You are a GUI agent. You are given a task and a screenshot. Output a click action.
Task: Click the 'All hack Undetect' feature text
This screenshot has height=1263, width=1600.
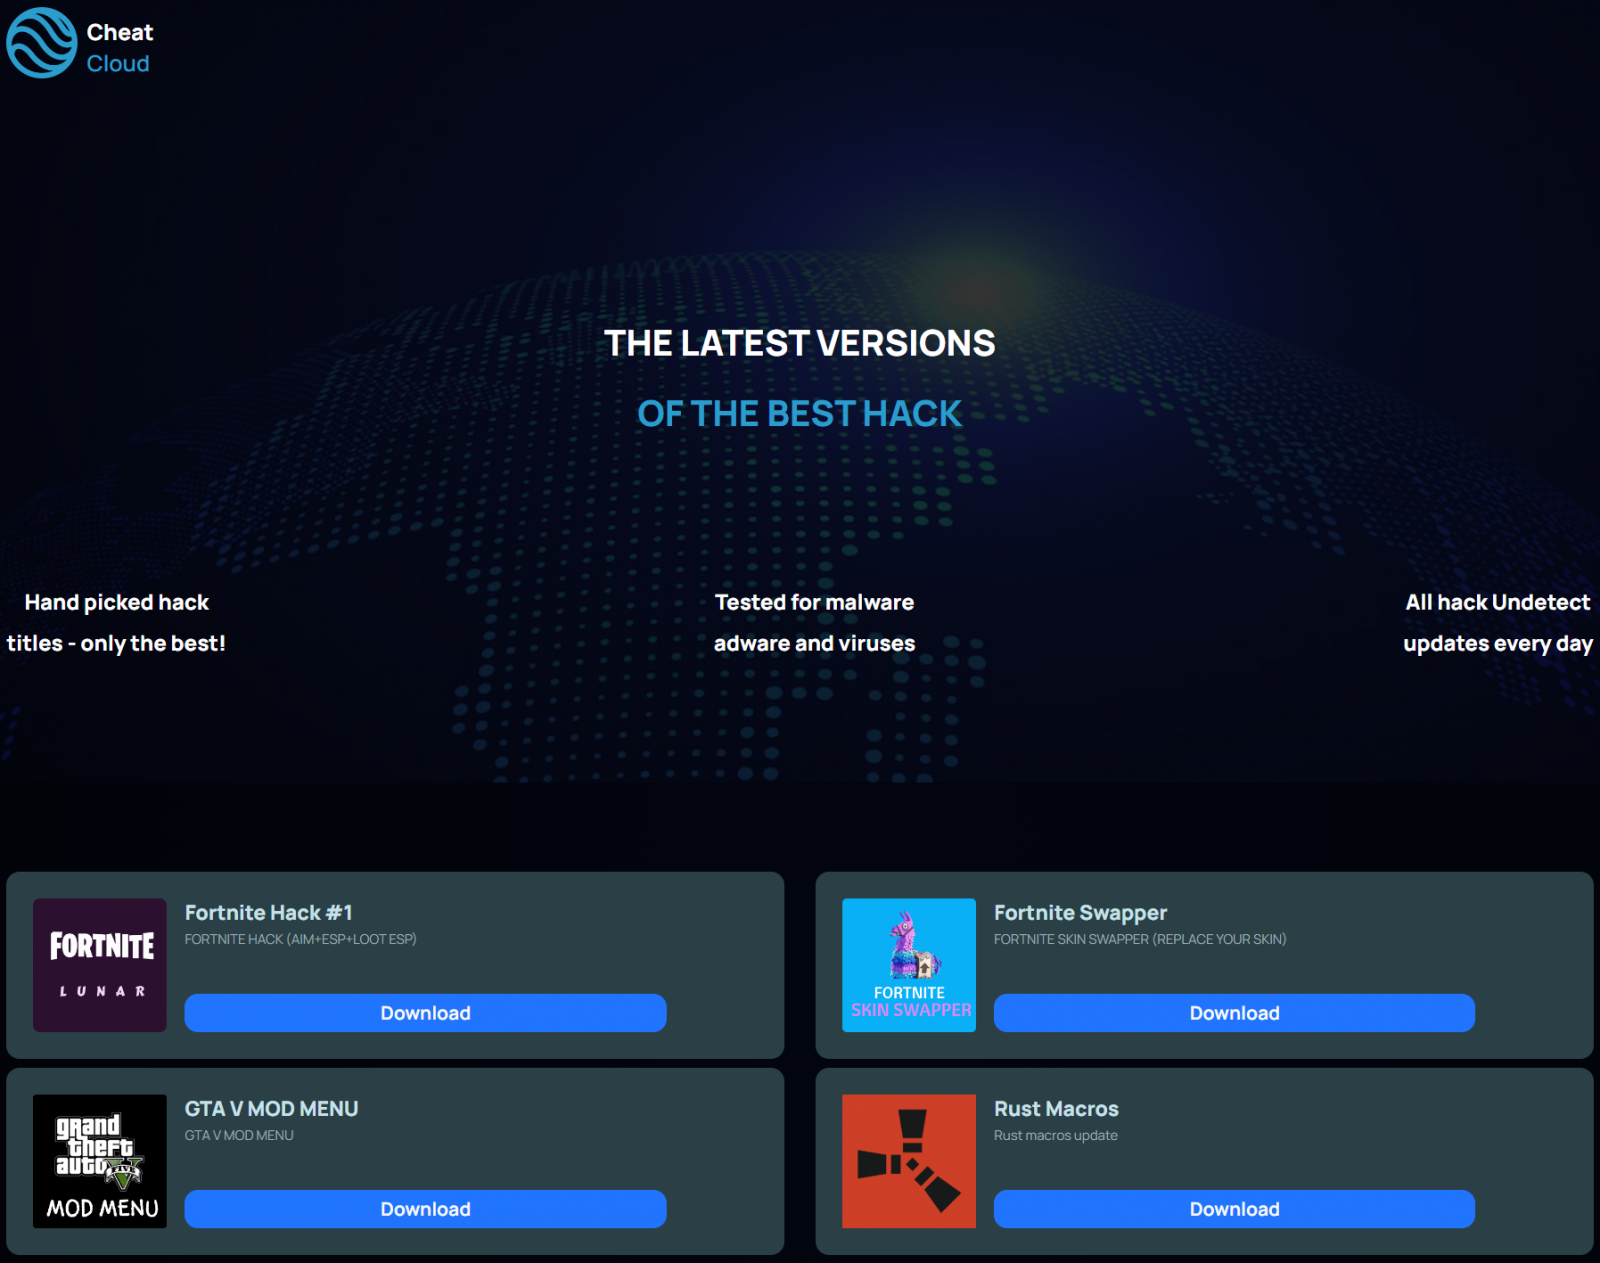coord(1498,602)
